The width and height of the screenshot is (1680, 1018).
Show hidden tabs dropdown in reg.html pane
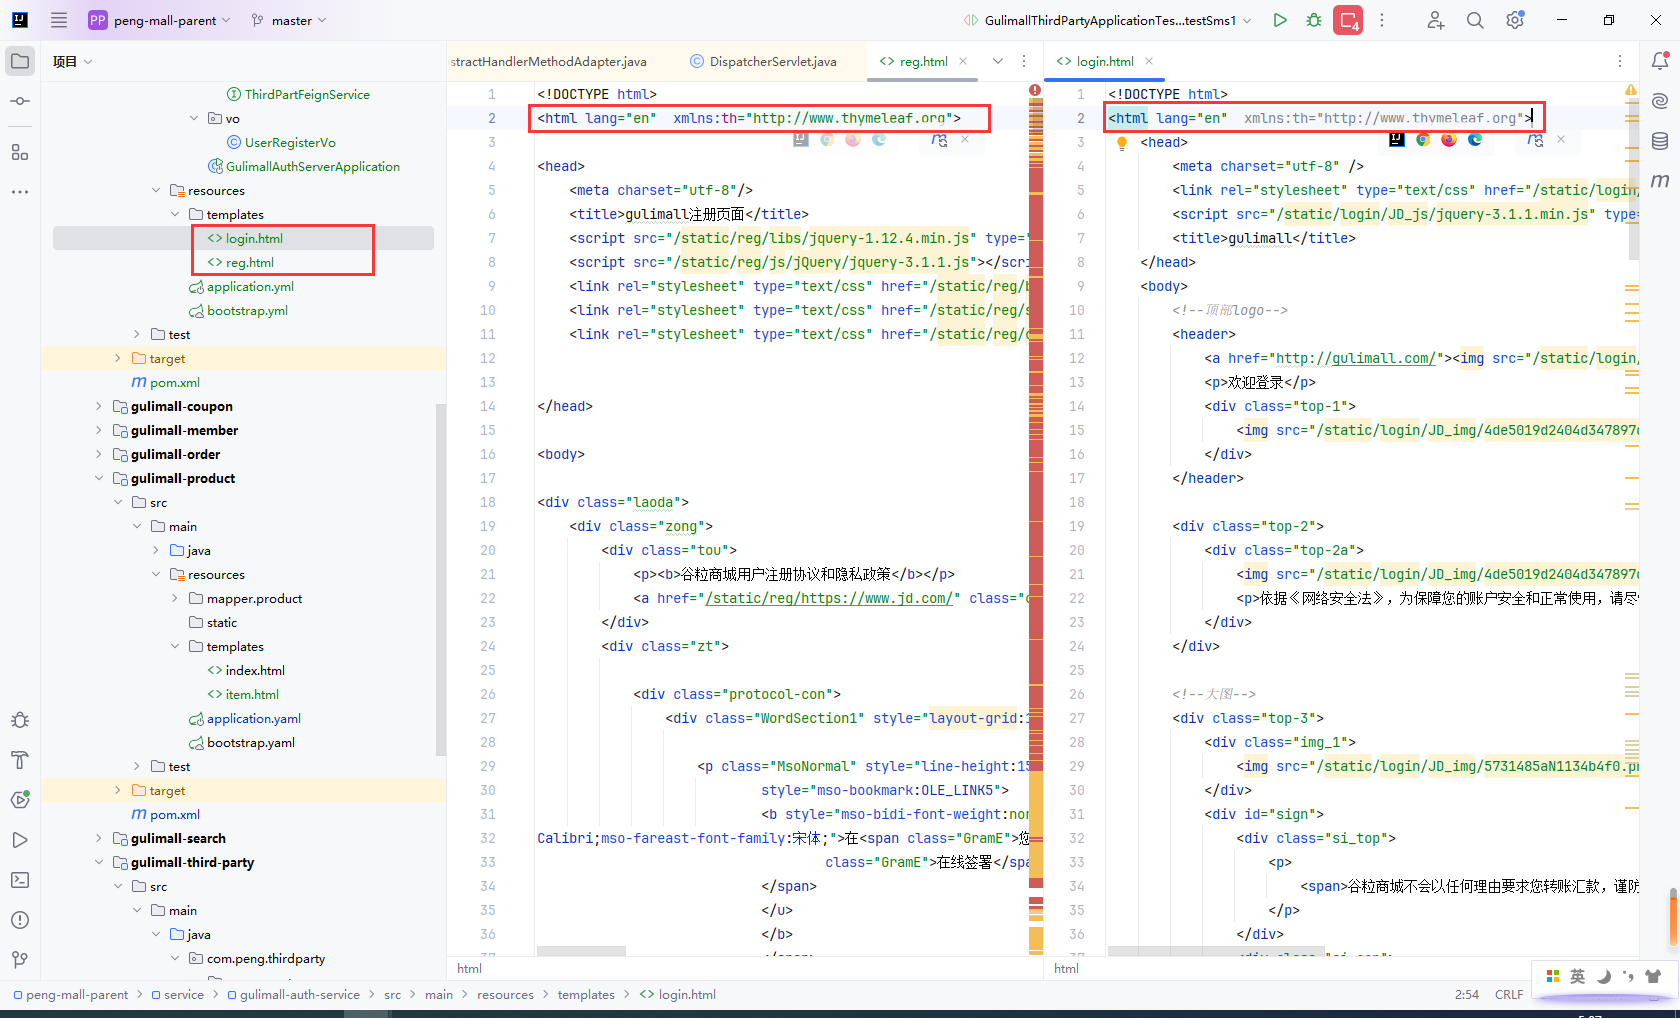[x=997, y=61]
